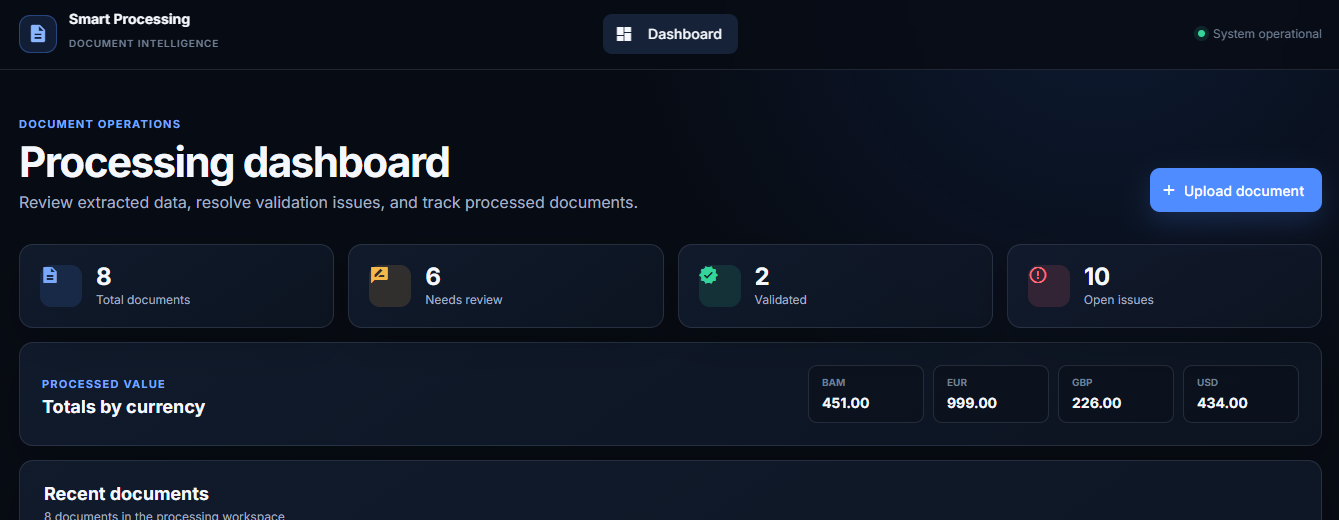The height and width of the screenshot is (520, 1339).
Task: Click the EUR 999.00 currency tile
Action: [991, 394]
